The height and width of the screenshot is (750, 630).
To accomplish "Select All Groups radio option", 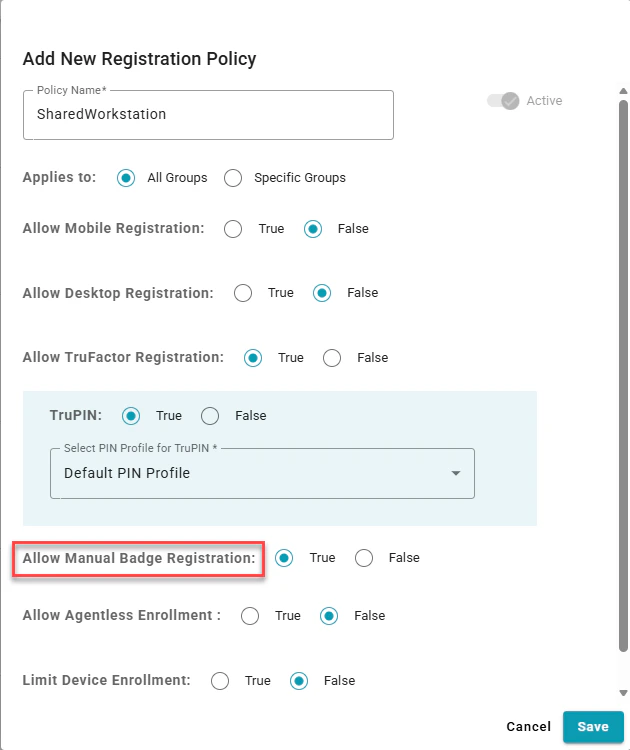I will [126, 178].
